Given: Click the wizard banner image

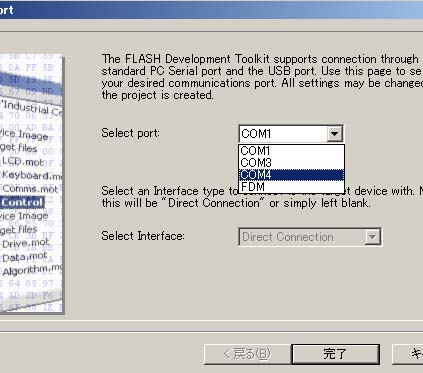Looking at the screenshot, I should pos(31,184).
